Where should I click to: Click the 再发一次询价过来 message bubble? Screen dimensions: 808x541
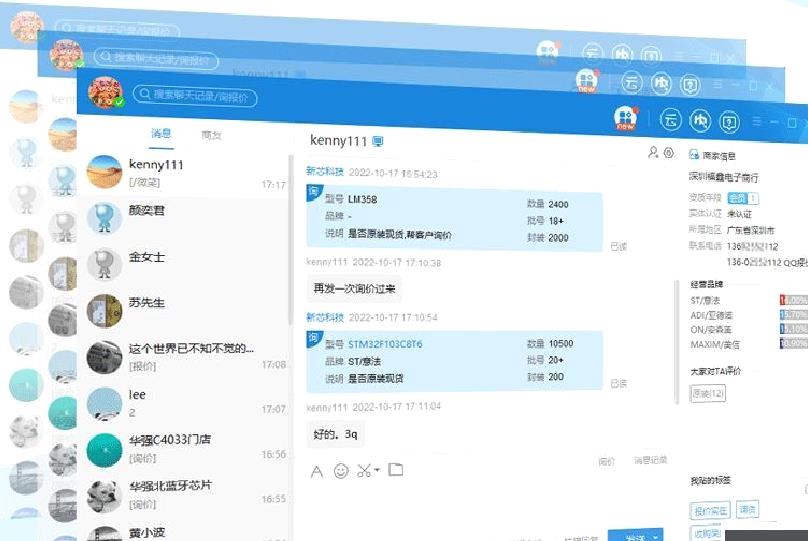click(354, 289)
